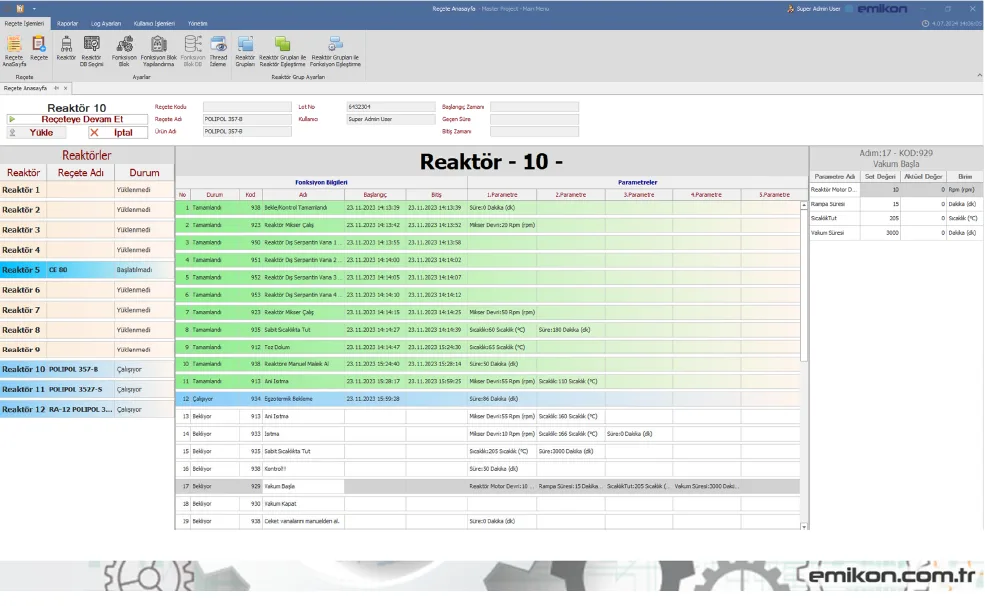Pin the Reçete Anasayfa document tab

[57, 88]
